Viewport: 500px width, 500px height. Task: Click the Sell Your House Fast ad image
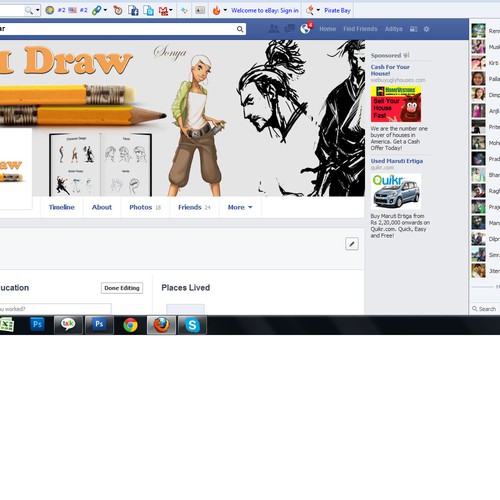pos(396,104)
